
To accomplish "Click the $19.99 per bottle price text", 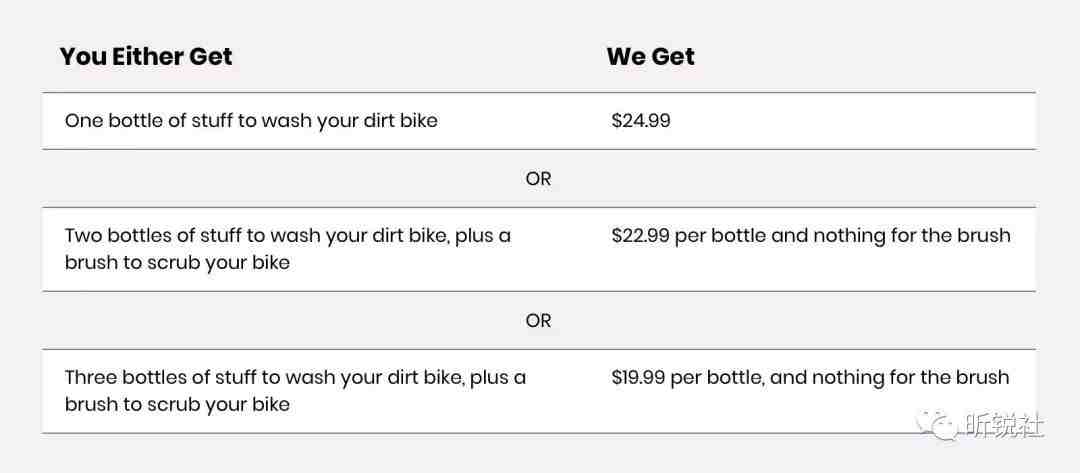I will pos(810,377).
